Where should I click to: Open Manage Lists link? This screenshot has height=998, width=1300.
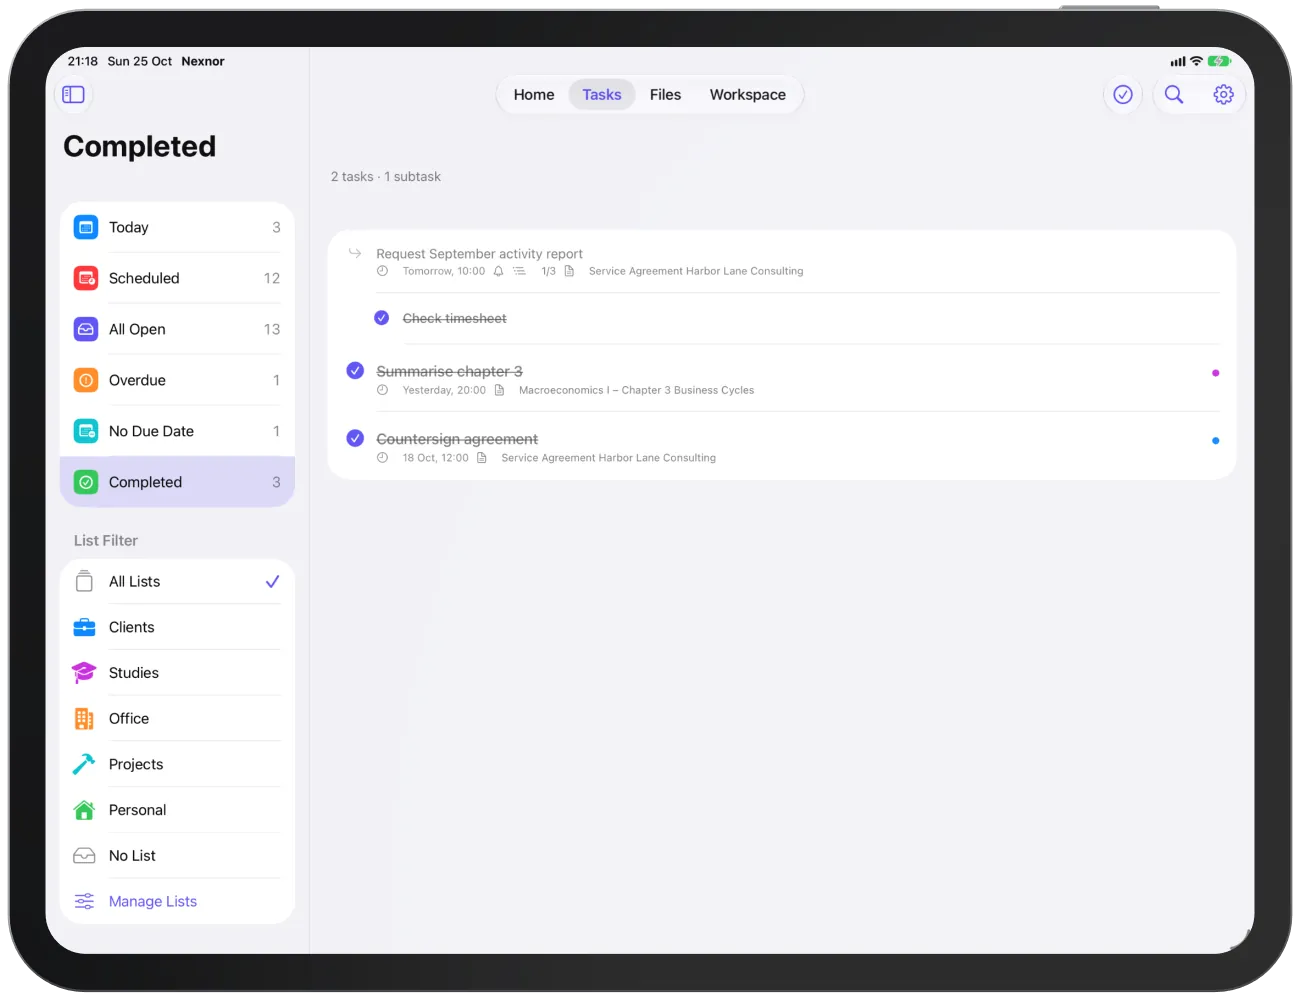tap(153, 901)
